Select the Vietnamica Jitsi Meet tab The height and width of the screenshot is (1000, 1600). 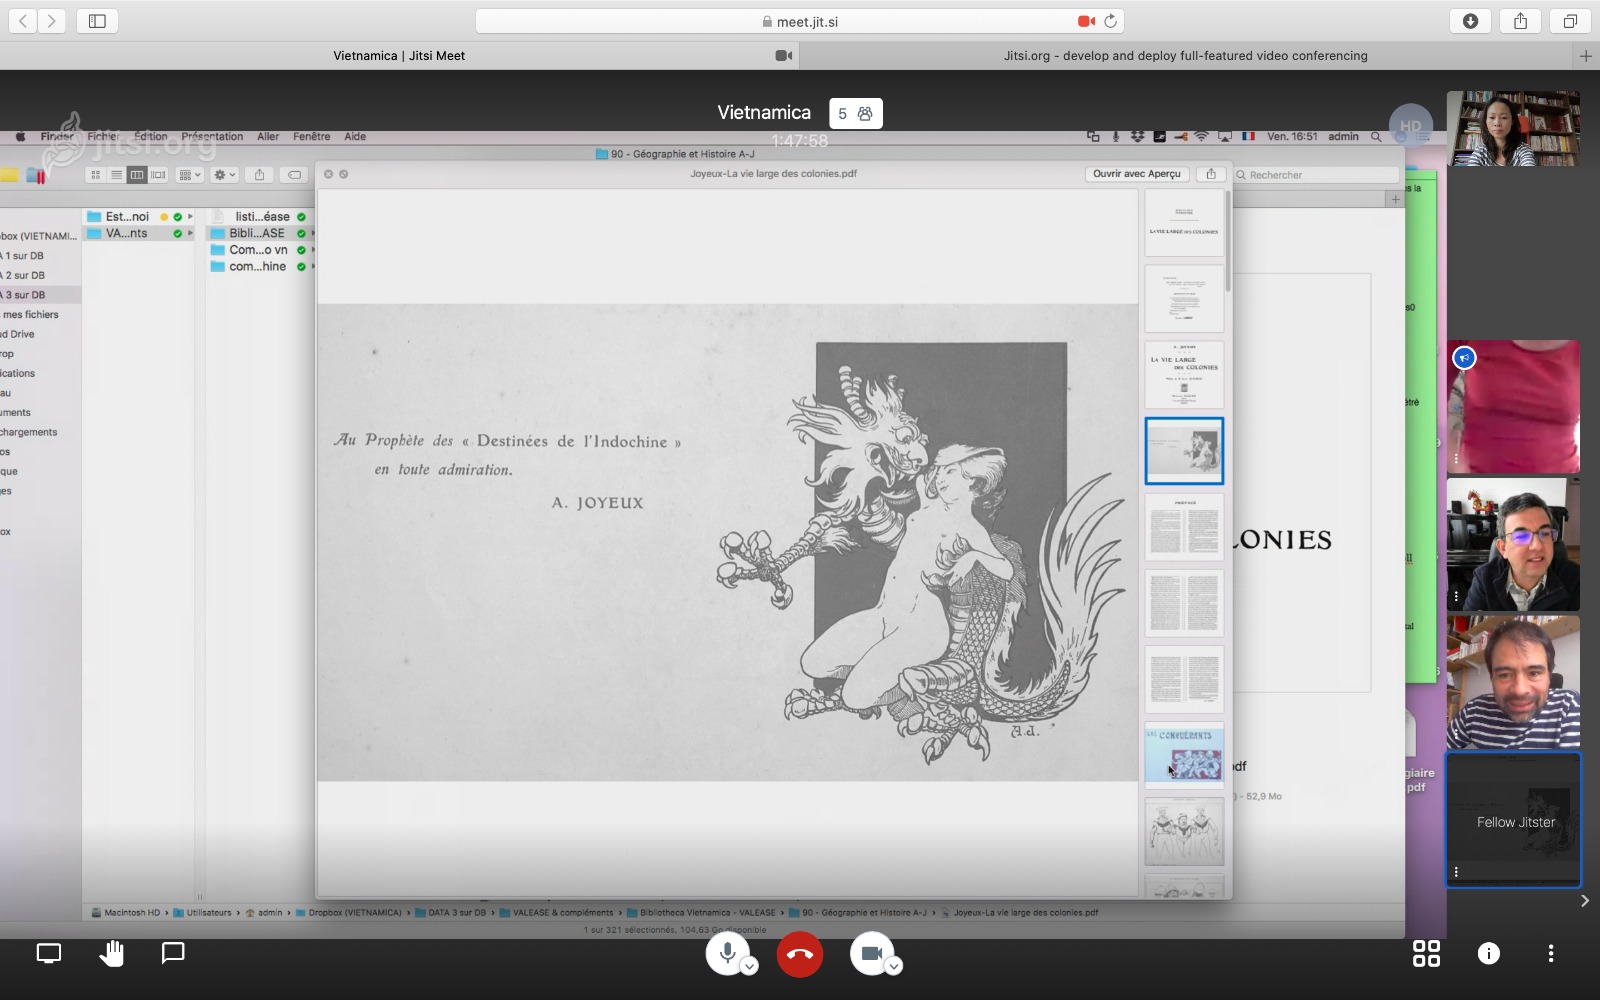(x=399, y=56)
